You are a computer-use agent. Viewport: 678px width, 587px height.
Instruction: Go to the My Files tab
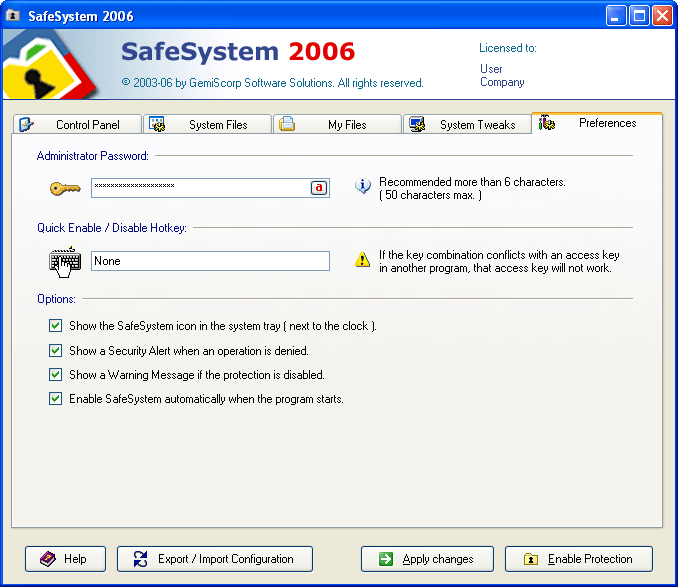[x=337, y=124]
